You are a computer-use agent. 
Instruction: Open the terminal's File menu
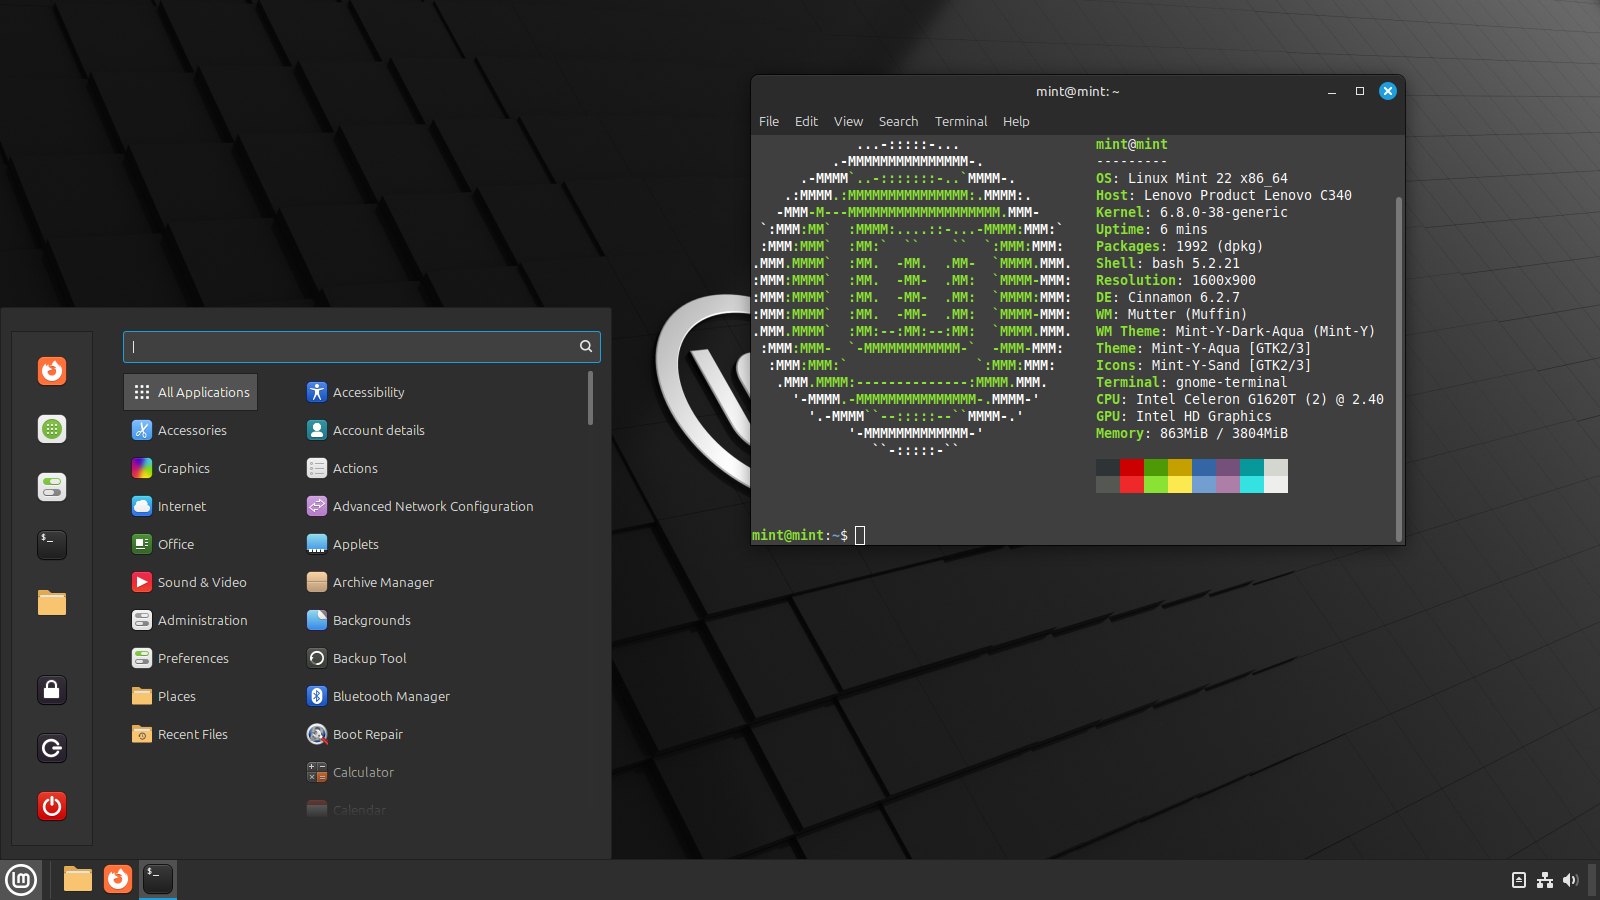[x=769, y=121]
